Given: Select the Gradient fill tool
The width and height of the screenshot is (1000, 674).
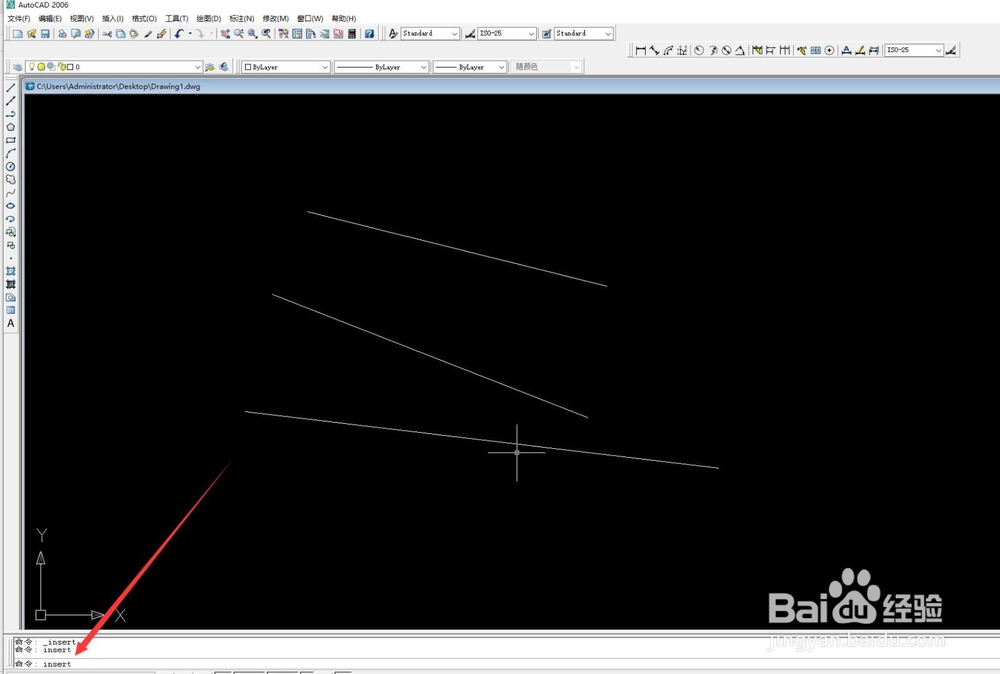Looking at the screenshot, I should 10,284.
